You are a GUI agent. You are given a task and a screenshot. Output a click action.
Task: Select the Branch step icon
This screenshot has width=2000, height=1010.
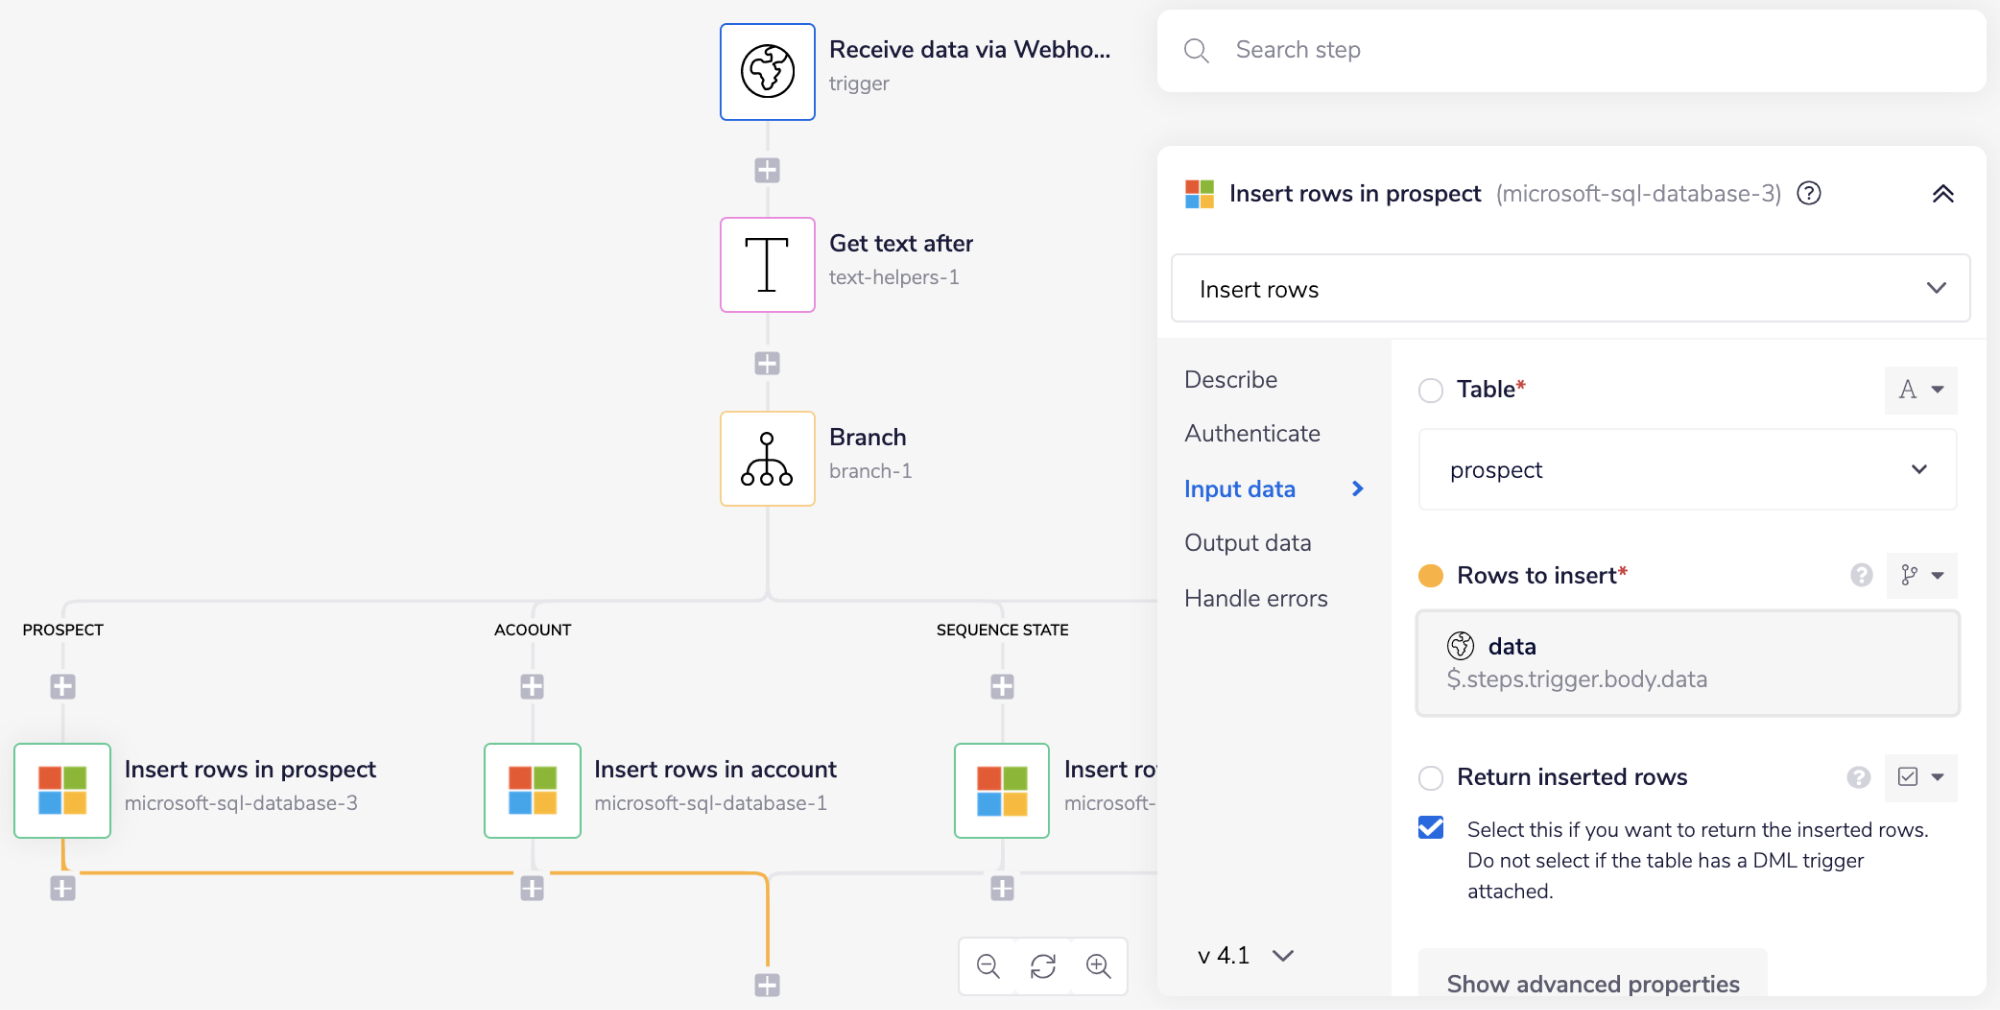(767, 459)
